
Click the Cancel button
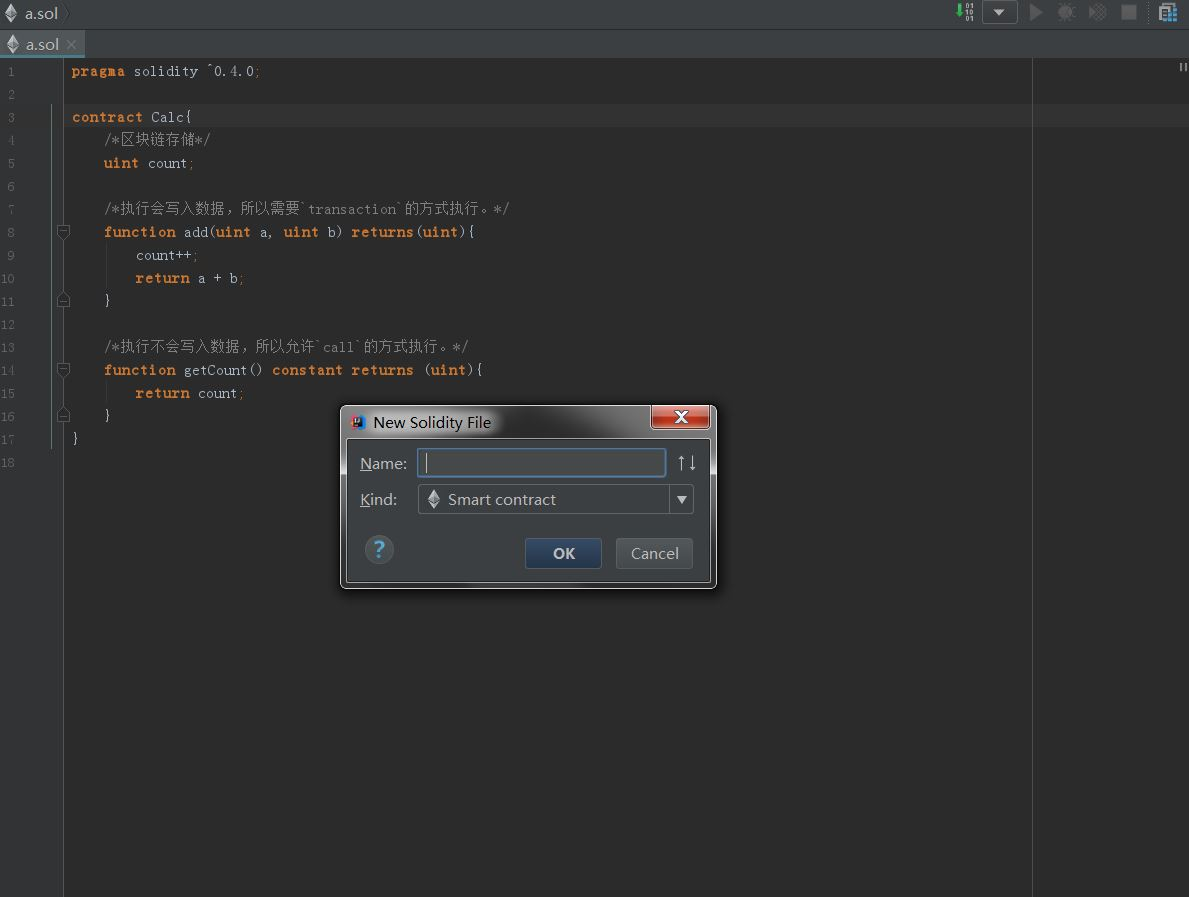654,554
